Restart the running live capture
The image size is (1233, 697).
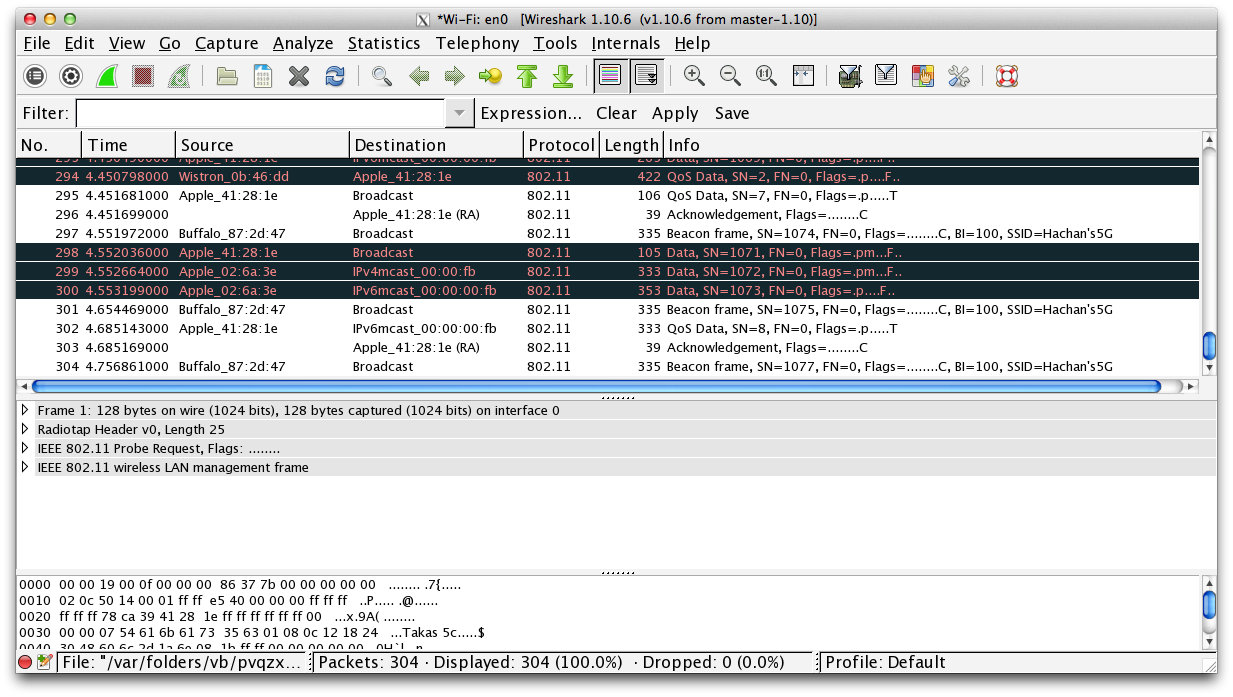179,76
